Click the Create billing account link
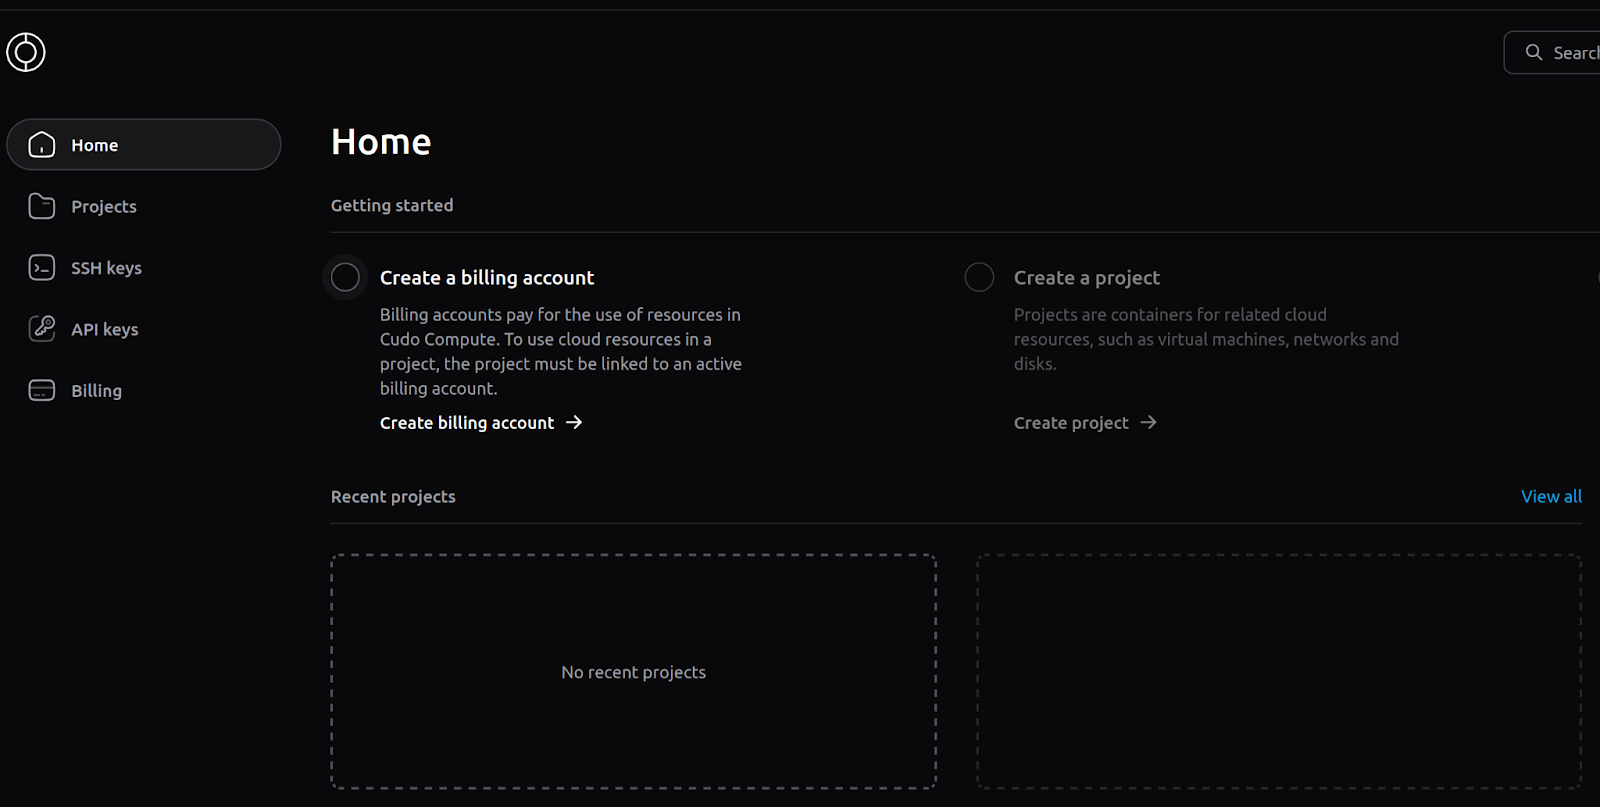 tap(467, 423)
